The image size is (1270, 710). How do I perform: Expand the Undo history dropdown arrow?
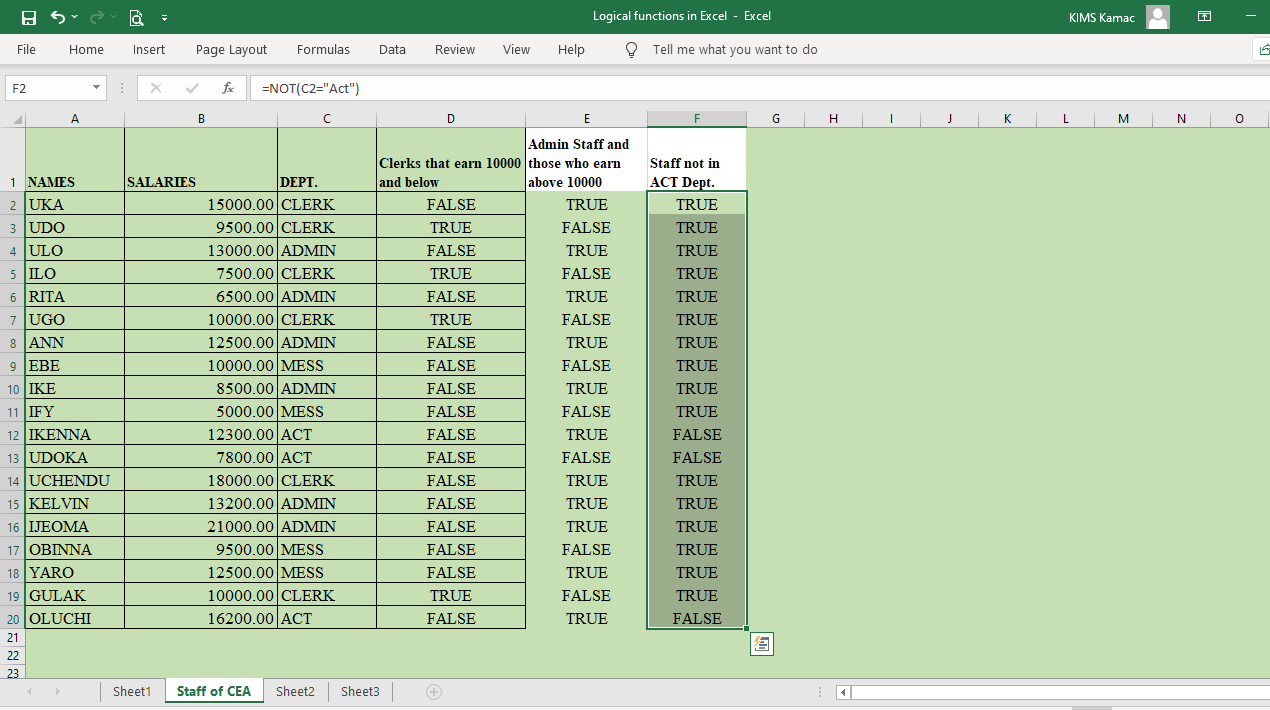pos(72,16)
